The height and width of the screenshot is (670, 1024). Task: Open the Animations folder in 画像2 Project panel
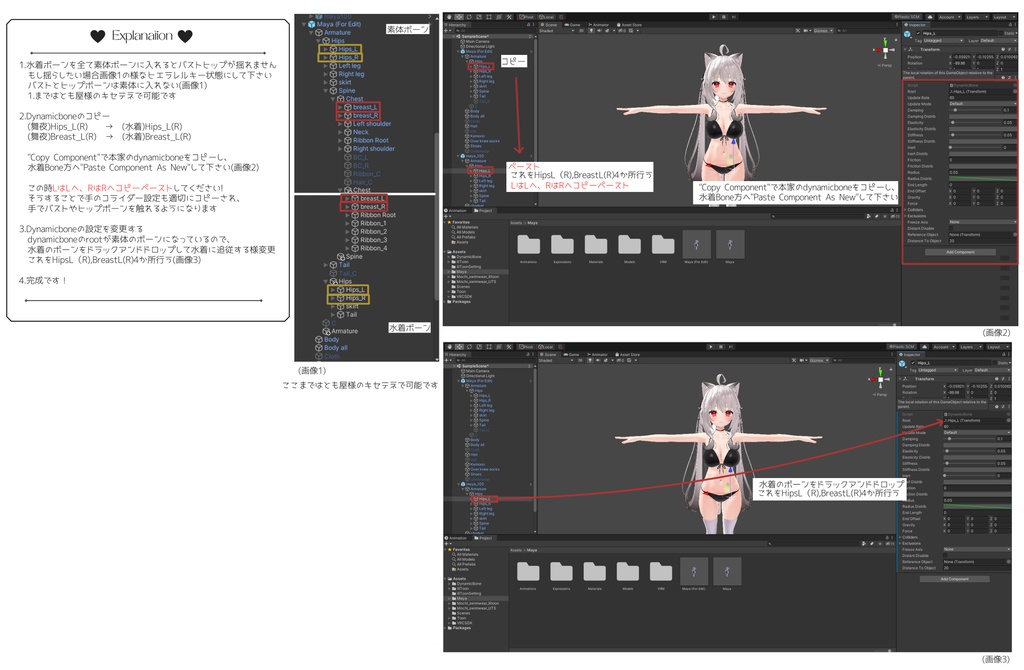528,244
